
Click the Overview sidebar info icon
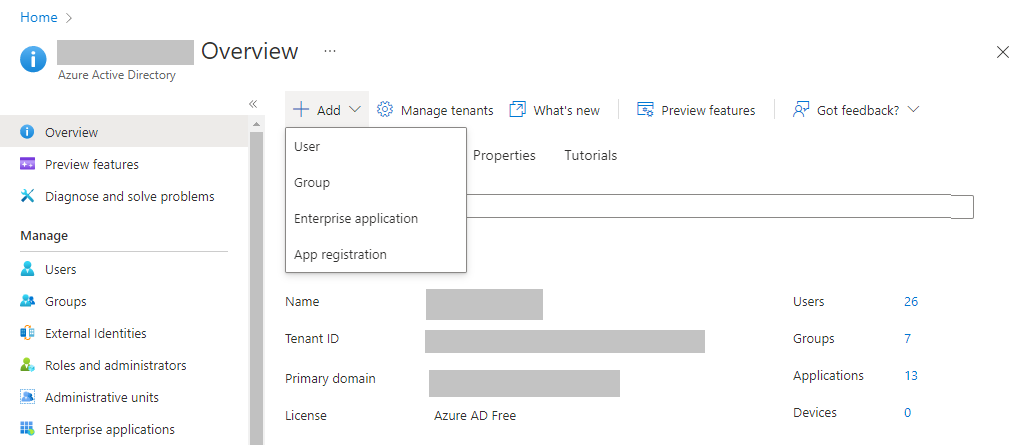tap(27, 132)
